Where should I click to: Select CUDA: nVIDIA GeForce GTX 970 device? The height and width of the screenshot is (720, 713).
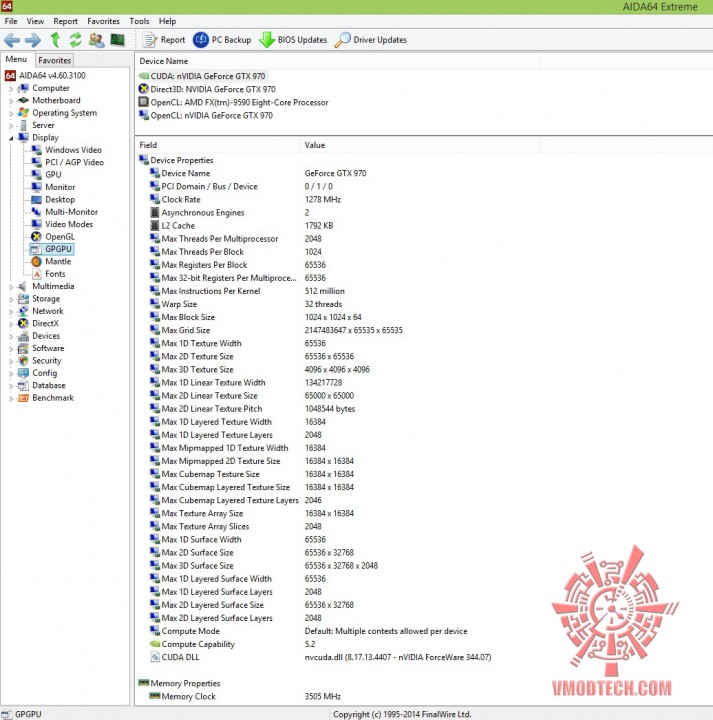(202, 76)
